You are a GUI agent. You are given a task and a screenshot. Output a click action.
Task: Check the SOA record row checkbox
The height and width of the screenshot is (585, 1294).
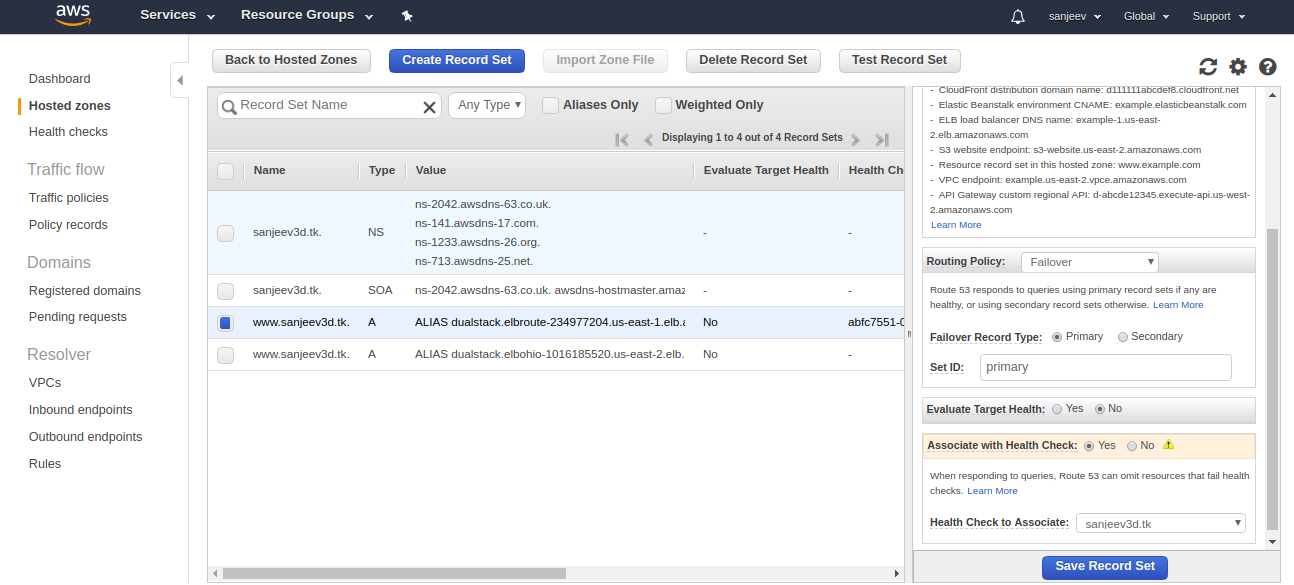[225, 291]
